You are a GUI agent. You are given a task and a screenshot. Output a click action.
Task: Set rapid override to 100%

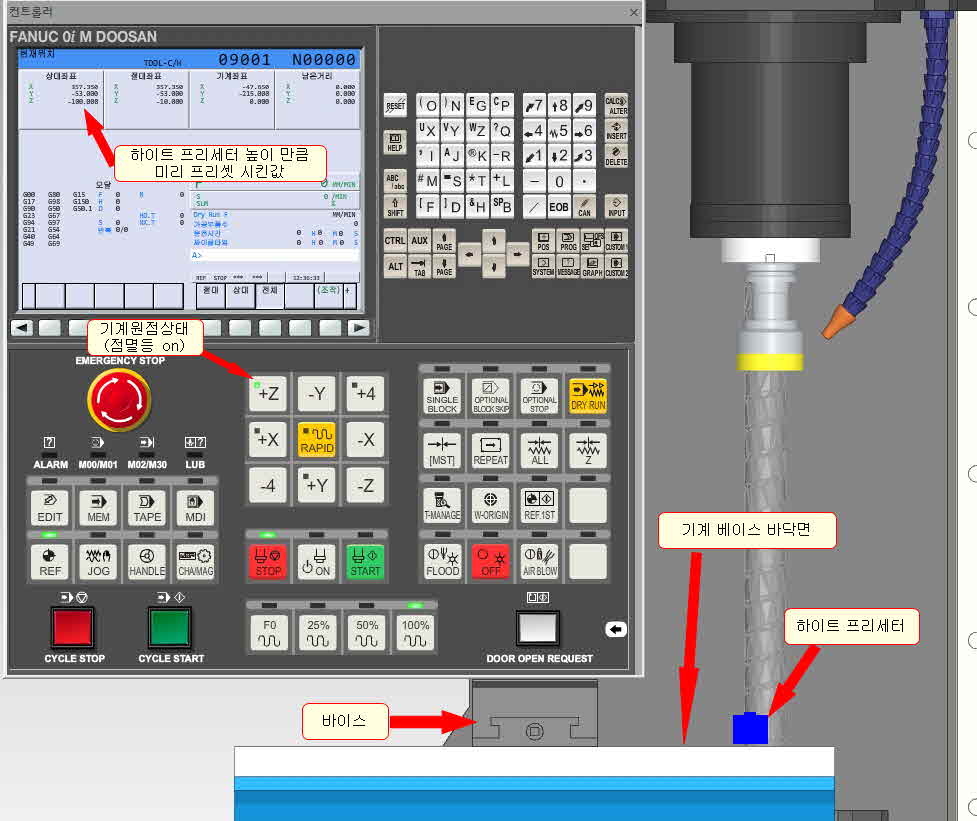[x=415, y=633]
